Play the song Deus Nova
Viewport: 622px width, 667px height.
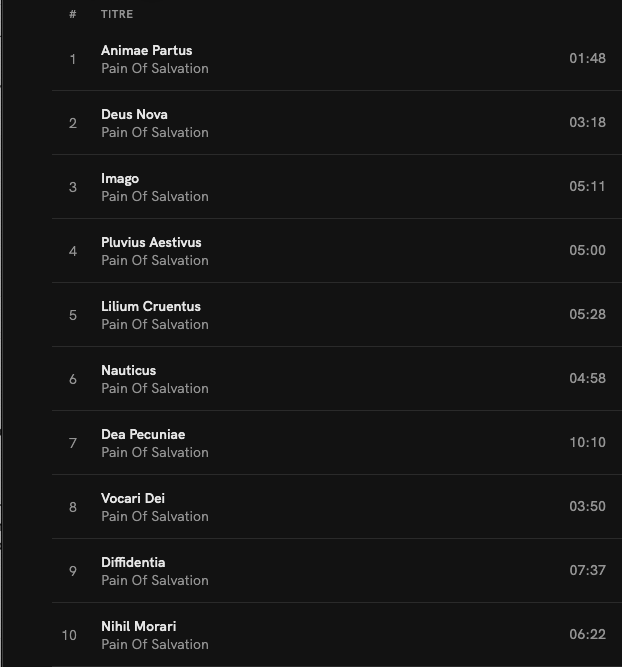[x=134, y=114]
